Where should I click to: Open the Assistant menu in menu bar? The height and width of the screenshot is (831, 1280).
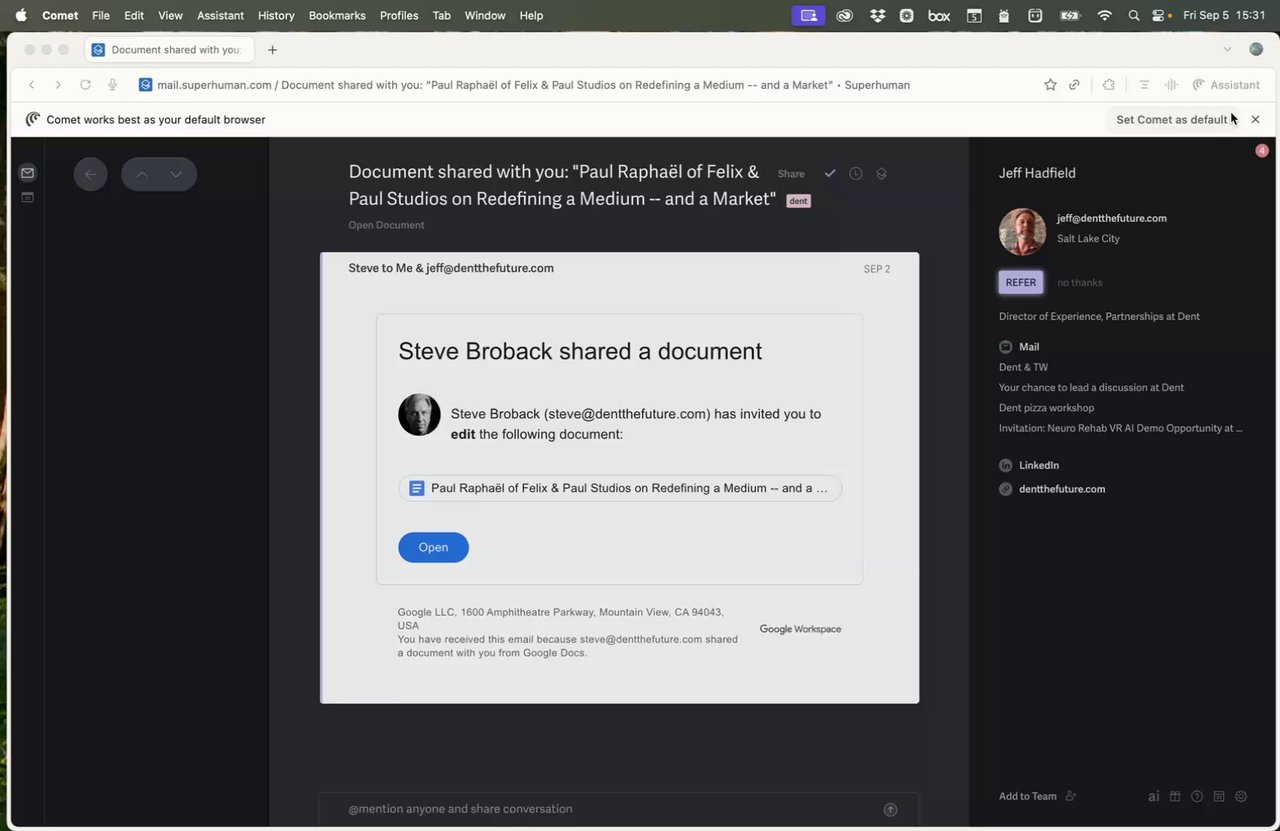coord(220,15)
